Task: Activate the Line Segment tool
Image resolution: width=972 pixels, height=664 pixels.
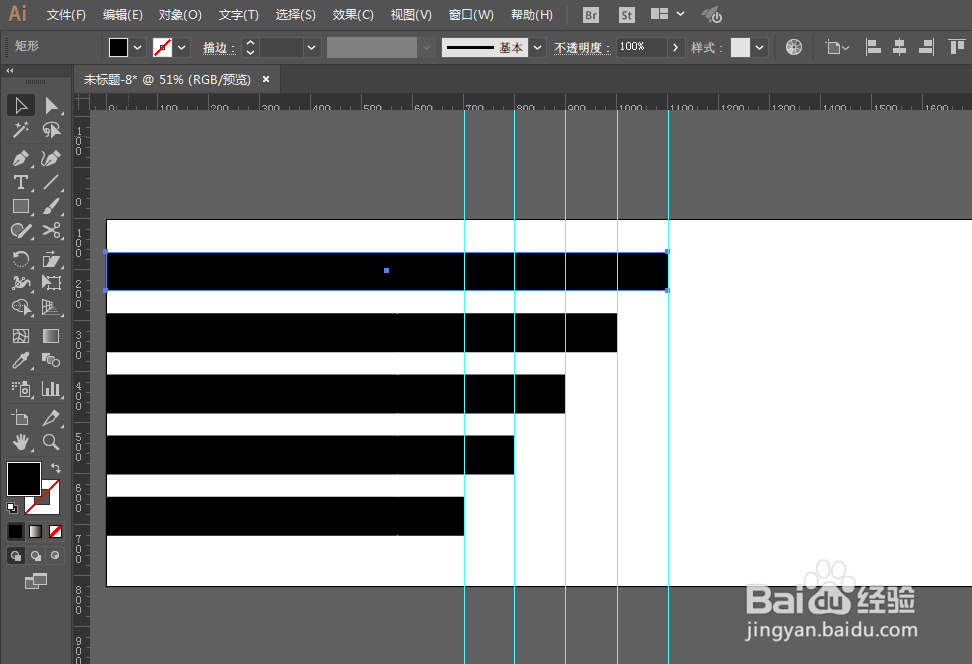Action: (x=51, y=182)
